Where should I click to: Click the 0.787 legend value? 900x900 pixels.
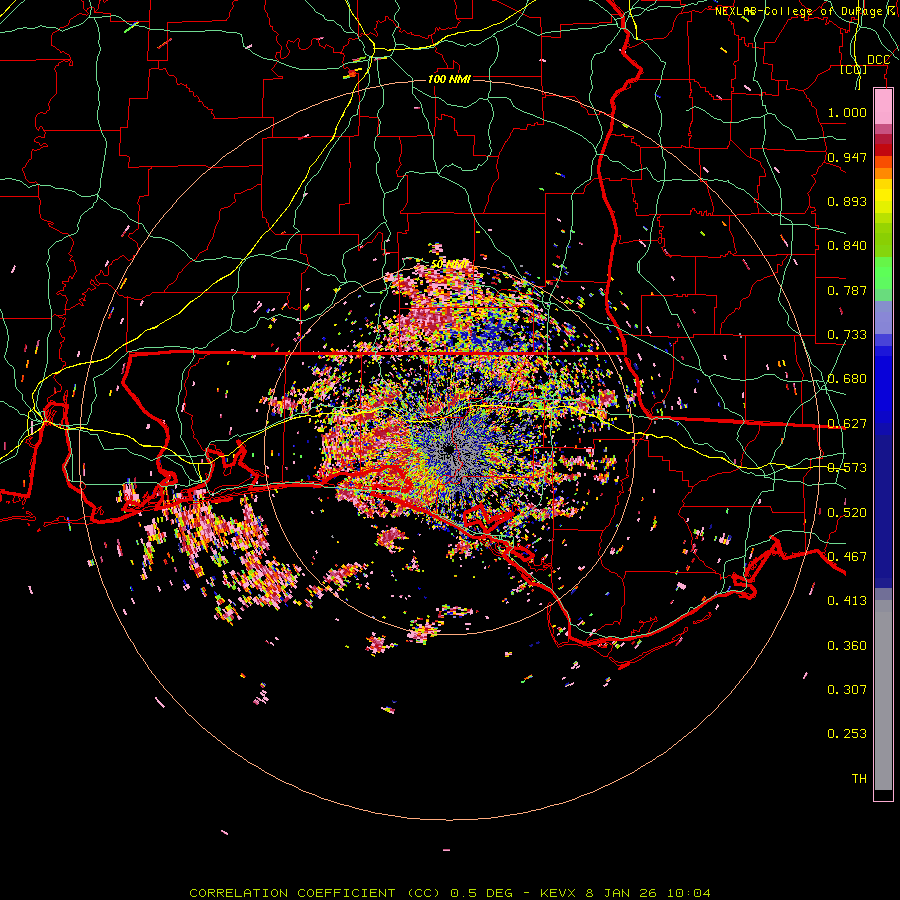tap(847, 290)
